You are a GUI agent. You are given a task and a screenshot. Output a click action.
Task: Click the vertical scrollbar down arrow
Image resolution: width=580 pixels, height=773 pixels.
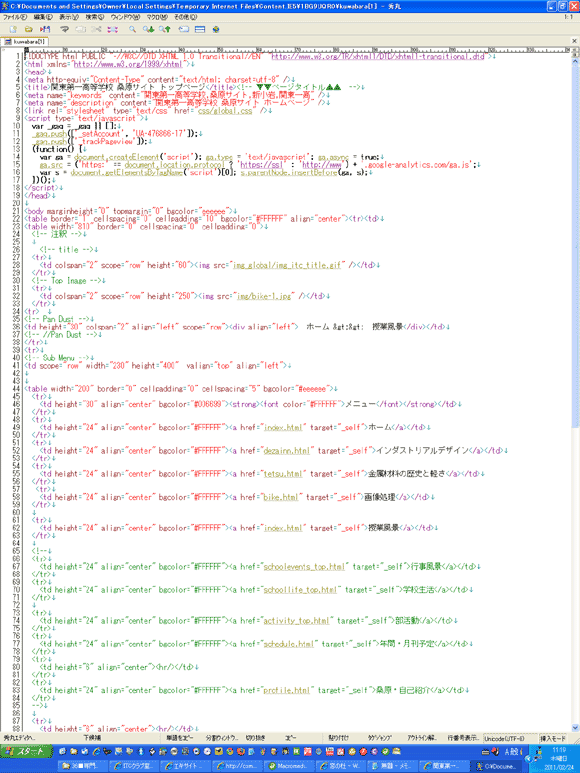tap(575, 728)
